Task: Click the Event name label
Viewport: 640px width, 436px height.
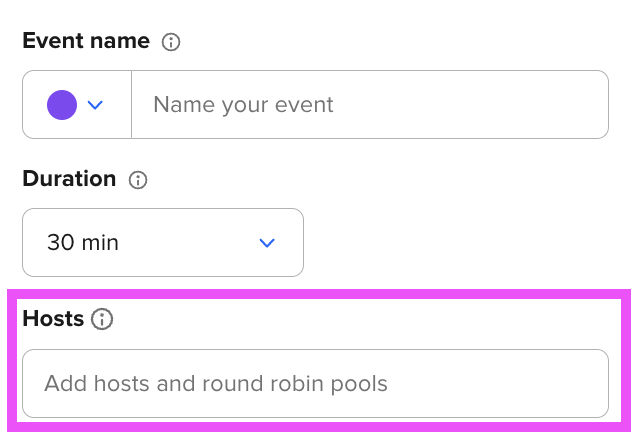Action: click(86, 41)
